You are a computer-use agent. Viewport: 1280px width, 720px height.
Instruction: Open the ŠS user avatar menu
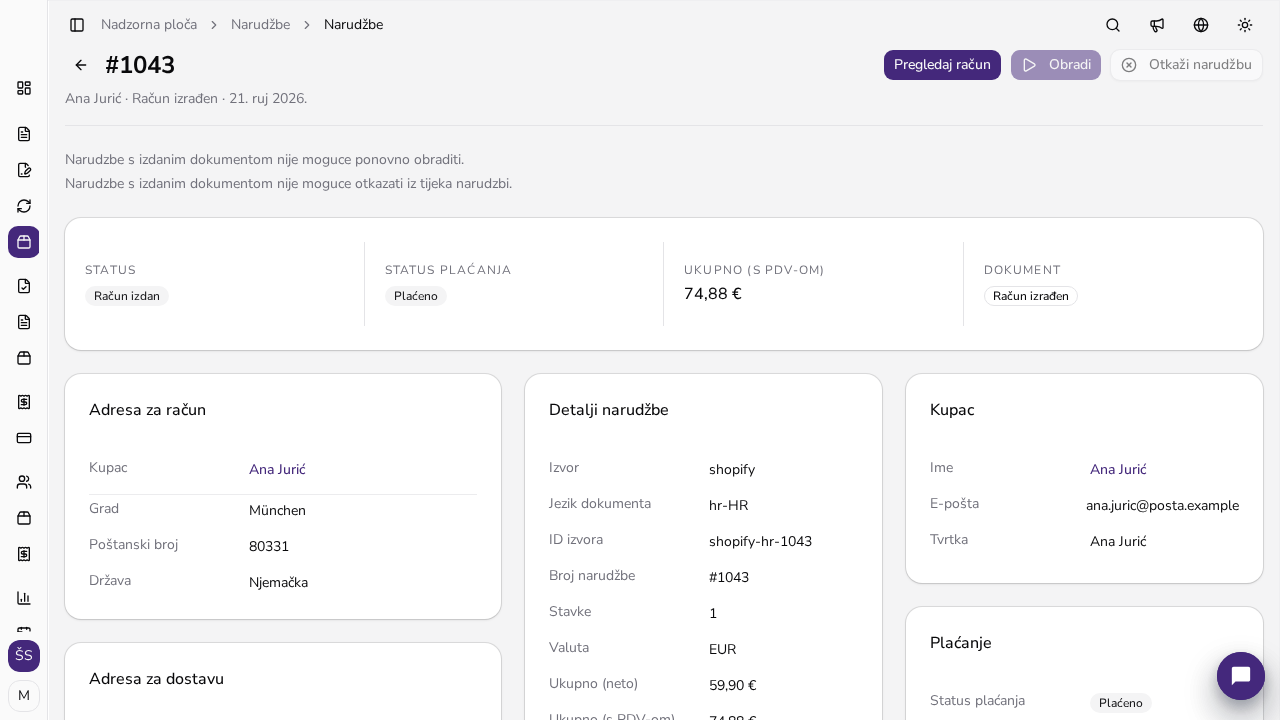(24, 656)
